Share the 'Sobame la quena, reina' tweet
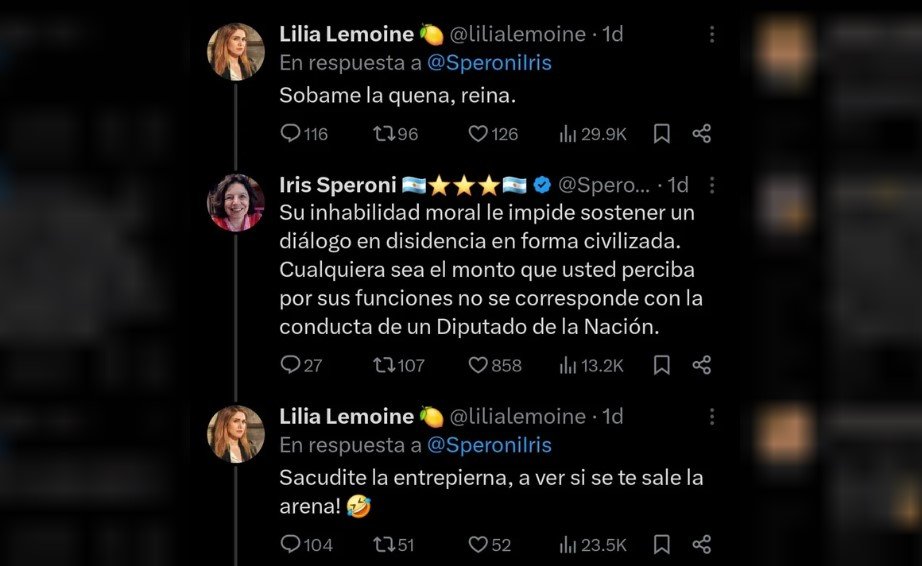922x566 pixels. point(702,133)
